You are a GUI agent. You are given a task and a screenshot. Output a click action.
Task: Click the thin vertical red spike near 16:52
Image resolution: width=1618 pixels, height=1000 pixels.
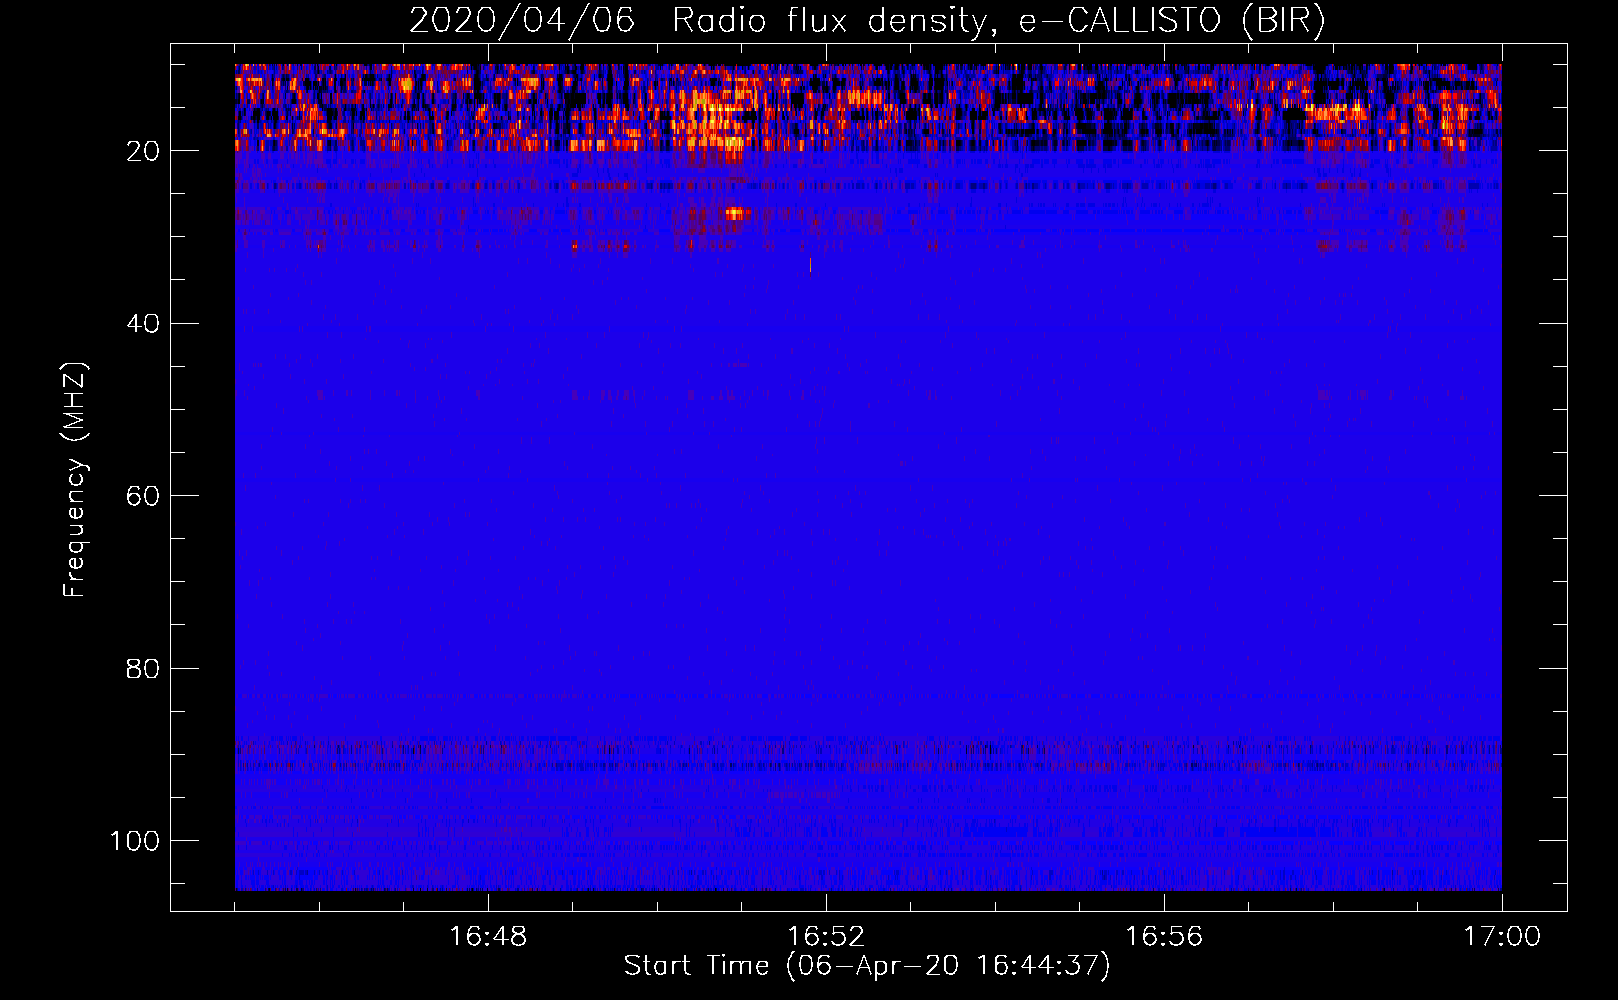(810, 265)
